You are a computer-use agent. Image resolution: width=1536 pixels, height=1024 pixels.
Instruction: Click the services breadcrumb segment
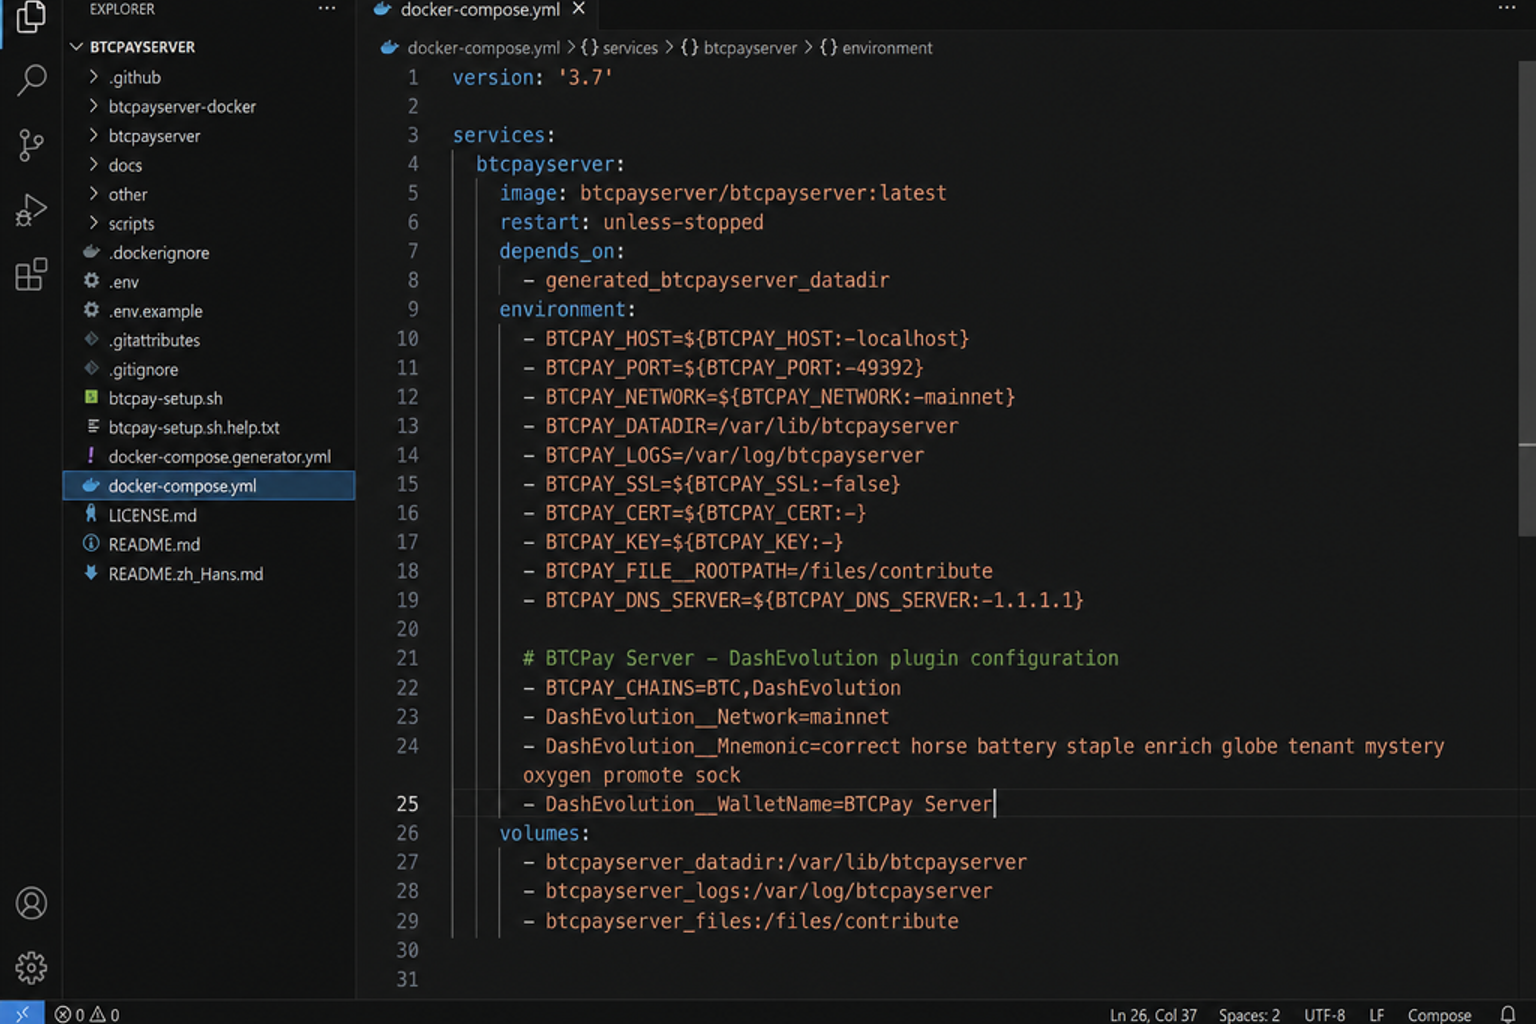(619, 48)
